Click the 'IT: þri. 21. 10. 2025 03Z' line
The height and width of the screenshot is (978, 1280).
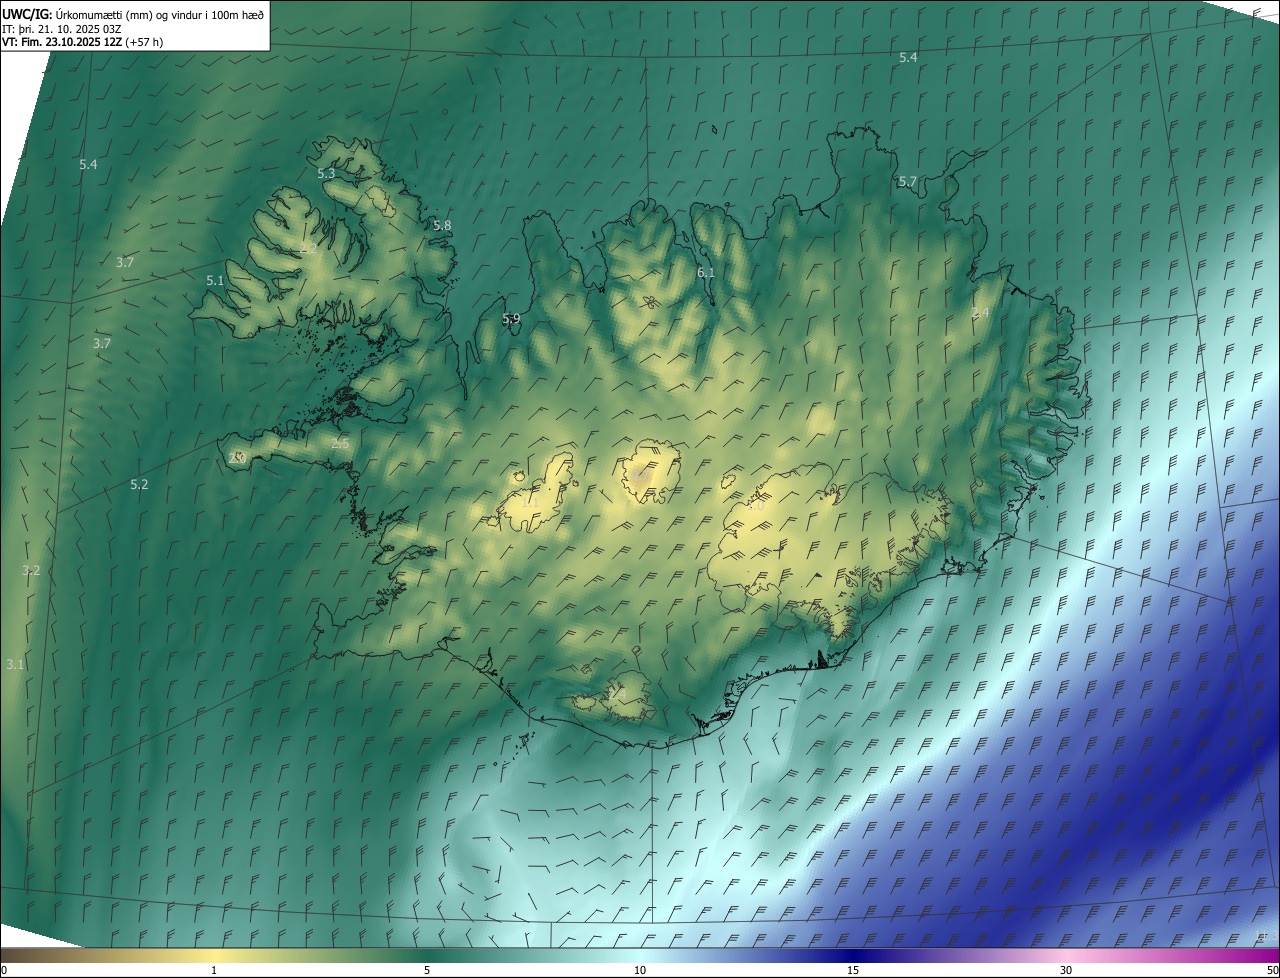click(x=62, y=28)
